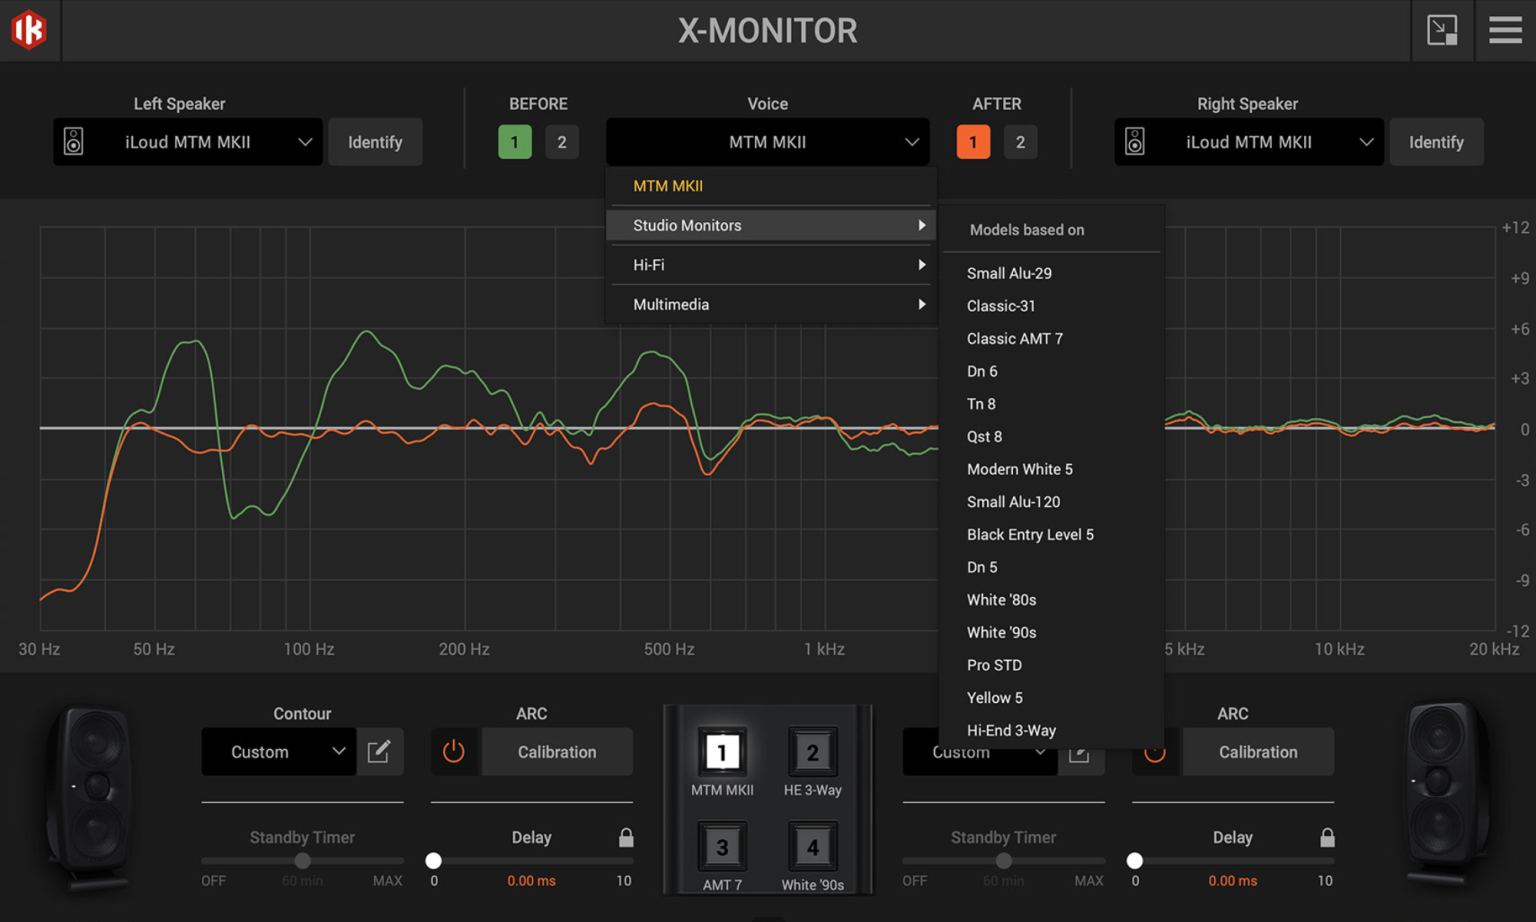The height and width of the screenshot is (922, 1536).
Task: Toggle BEFORE curve 2 button
Action: coord(562,142)
